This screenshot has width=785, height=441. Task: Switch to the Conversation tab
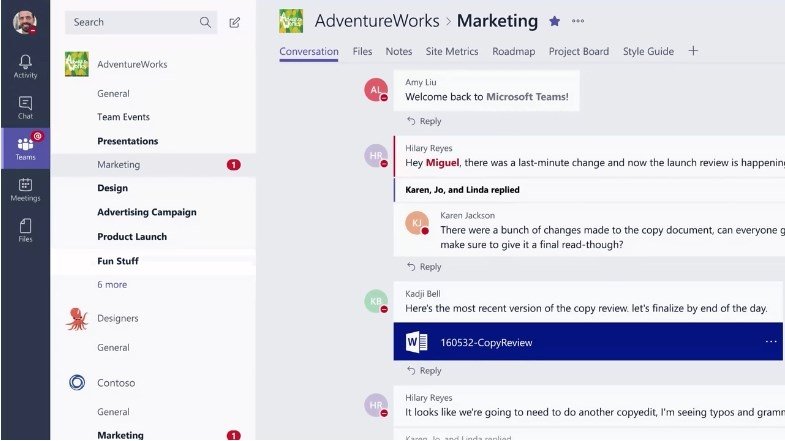(309, 51)
